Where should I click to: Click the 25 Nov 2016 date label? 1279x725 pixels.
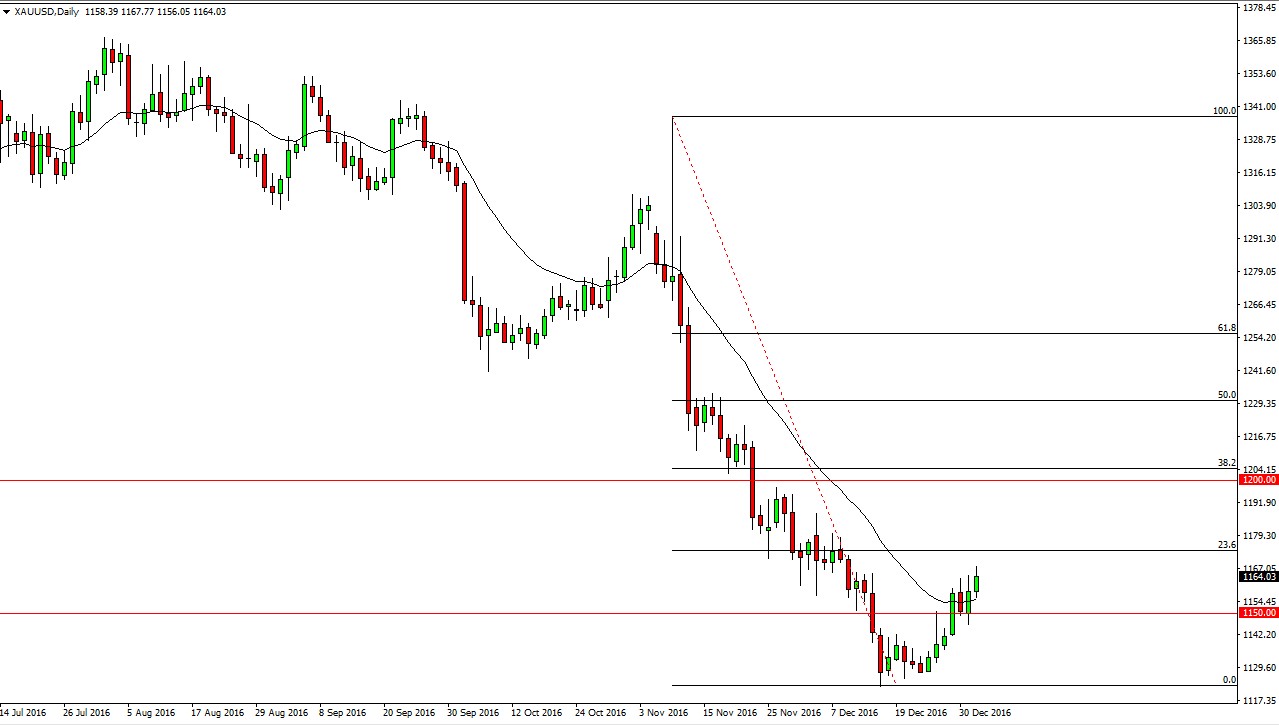click(792, 713)
